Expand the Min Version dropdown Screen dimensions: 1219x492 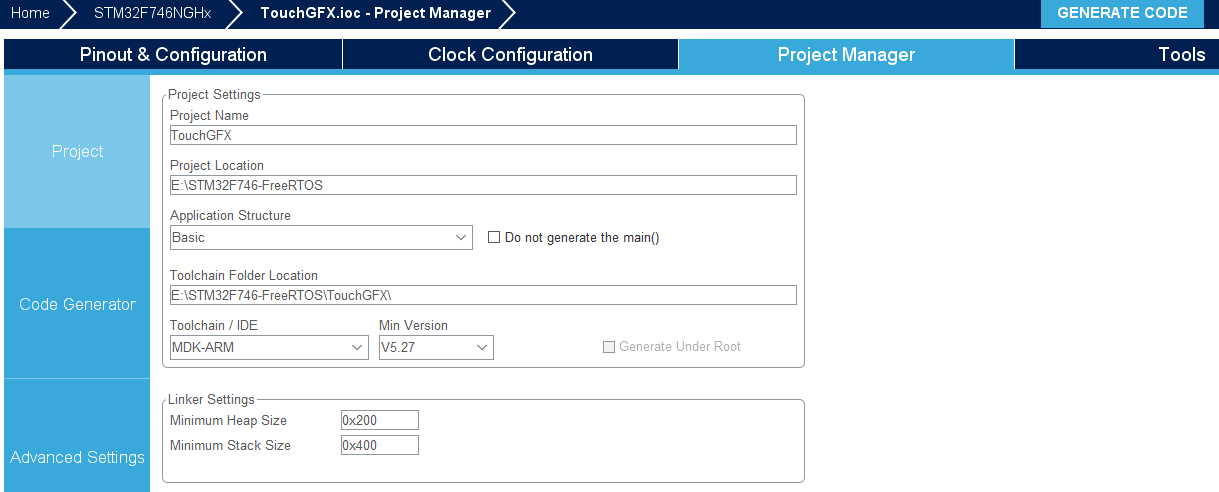436,347
